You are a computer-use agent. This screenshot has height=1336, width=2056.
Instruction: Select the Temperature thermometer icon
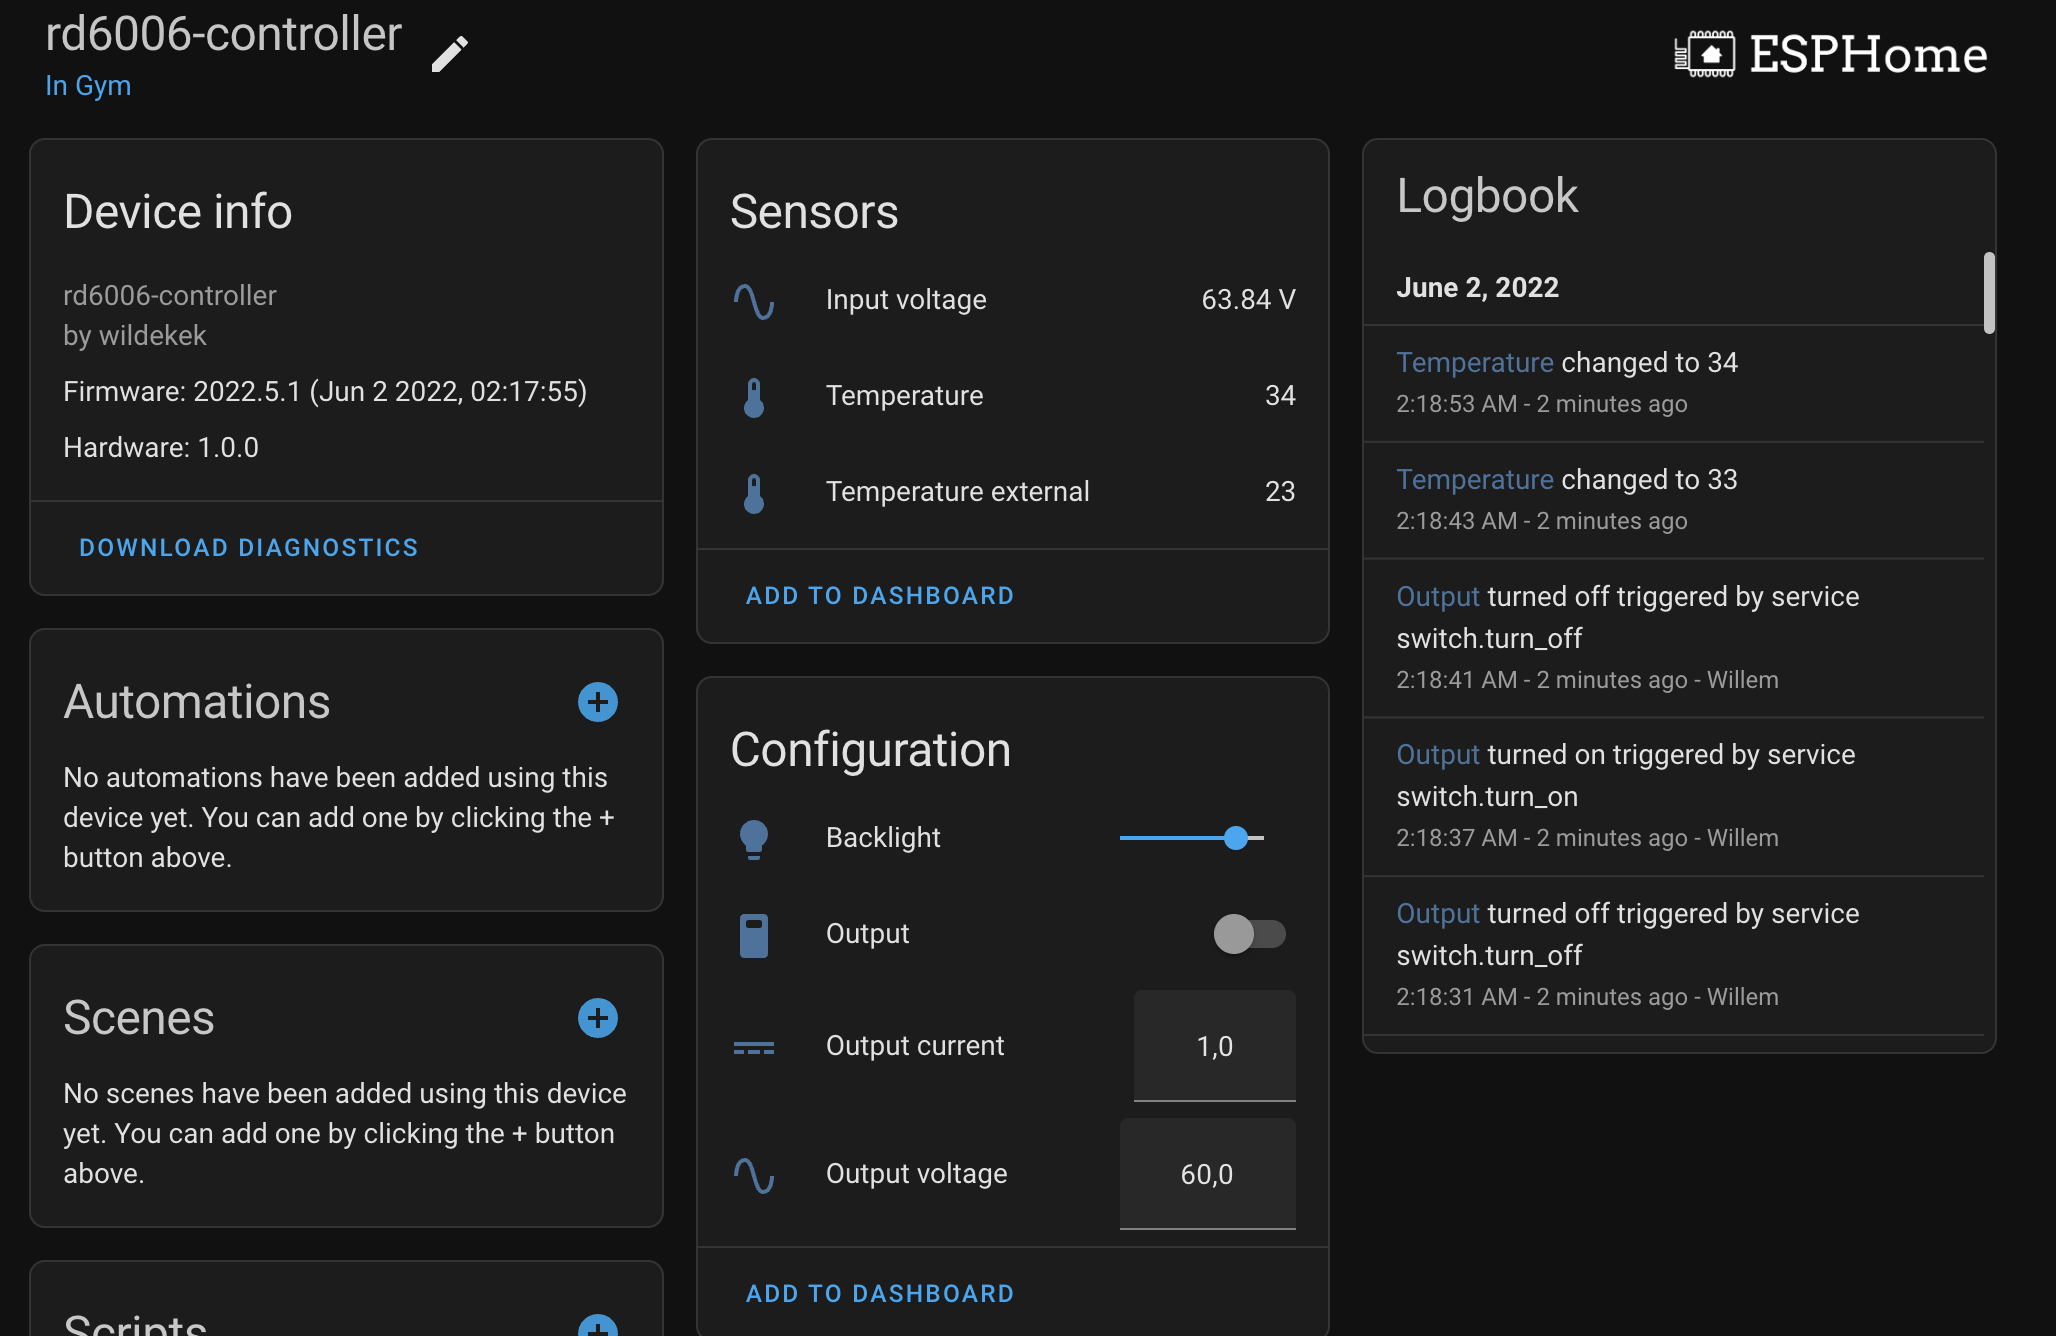coord(754,396)
